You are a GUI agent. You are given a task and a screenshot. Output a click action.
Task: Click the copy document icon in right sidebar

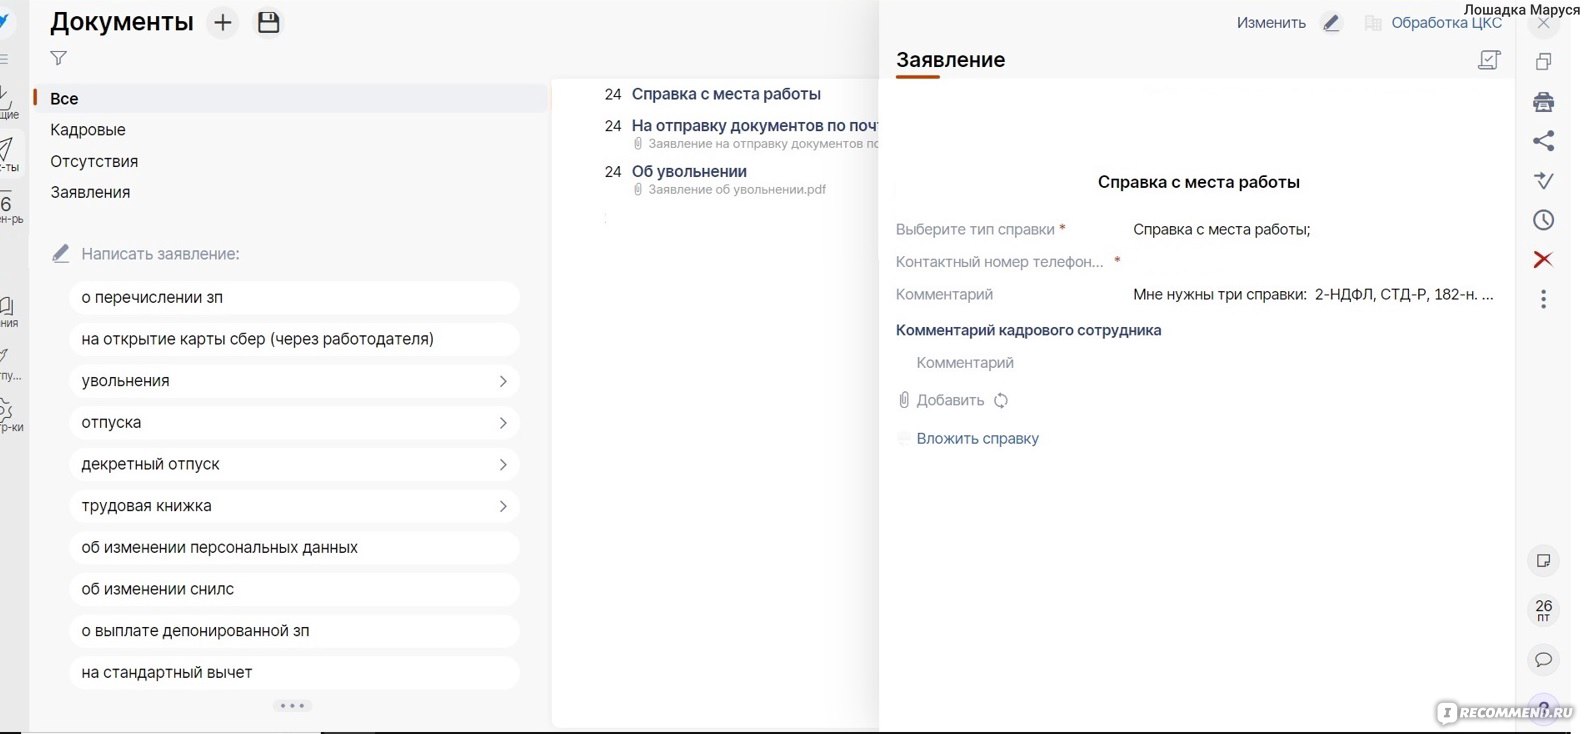[x=1544, y=62]
